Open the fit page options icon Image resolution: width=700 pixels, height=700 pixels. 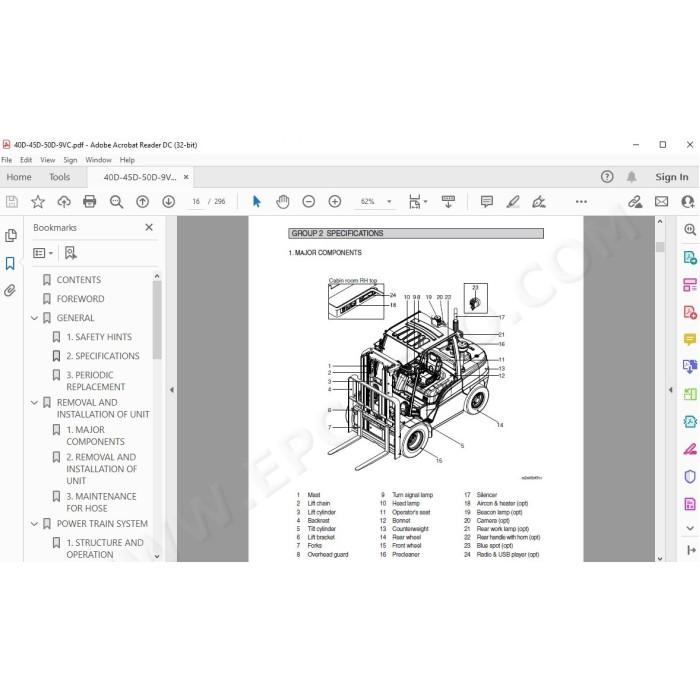417,202
